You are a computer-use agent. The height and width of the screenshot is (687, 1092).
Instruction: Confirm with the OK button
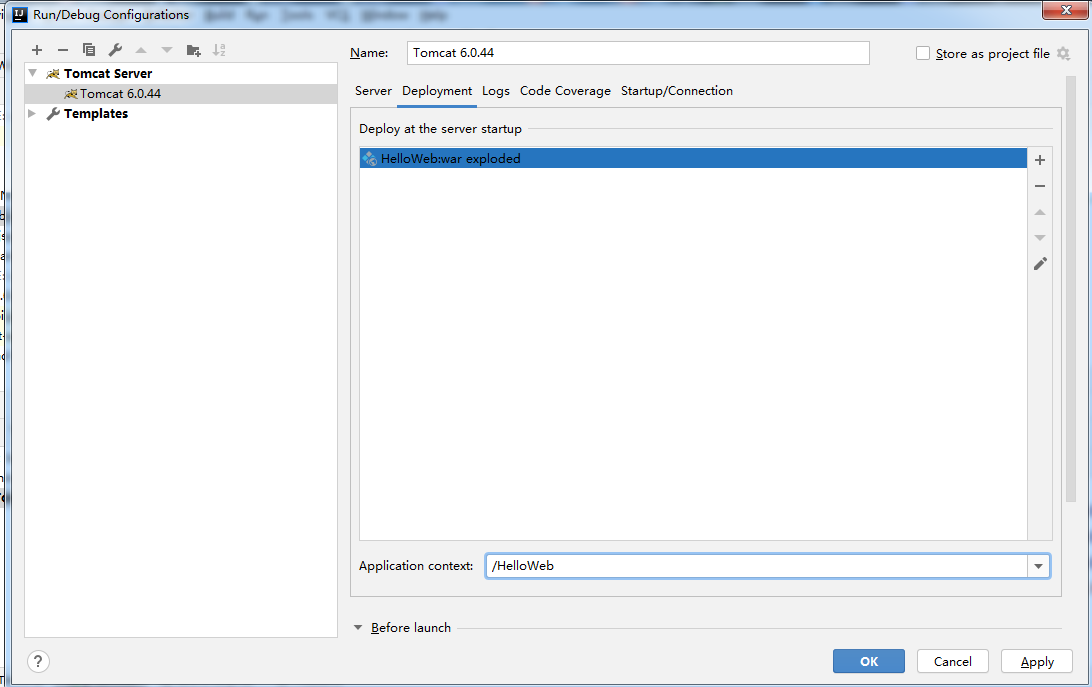tap(868, 661)
